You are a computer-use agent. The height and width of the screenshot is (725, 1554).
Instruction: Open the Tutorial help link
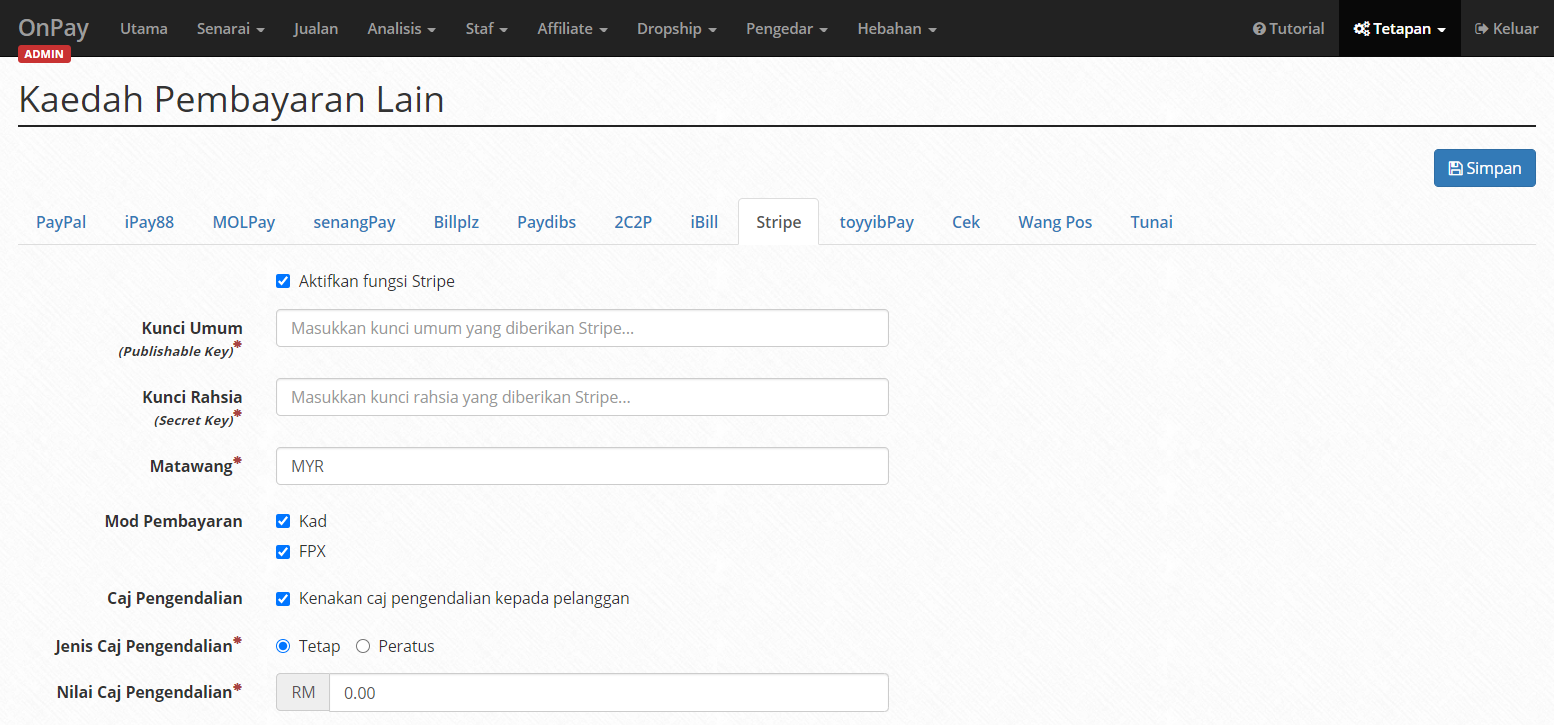(x=1288, y=29)
